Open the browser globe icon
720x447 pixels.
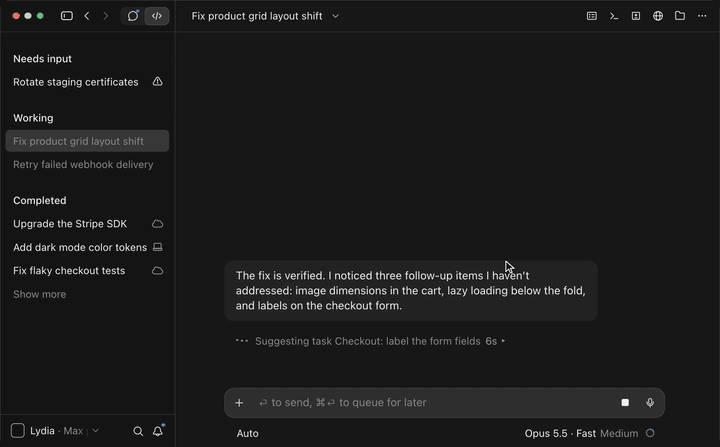658,16
